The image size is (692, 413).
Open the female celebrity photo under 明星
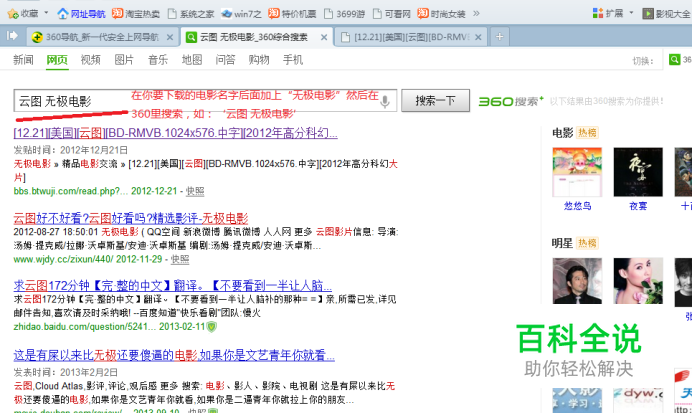[x=638, y=281]
